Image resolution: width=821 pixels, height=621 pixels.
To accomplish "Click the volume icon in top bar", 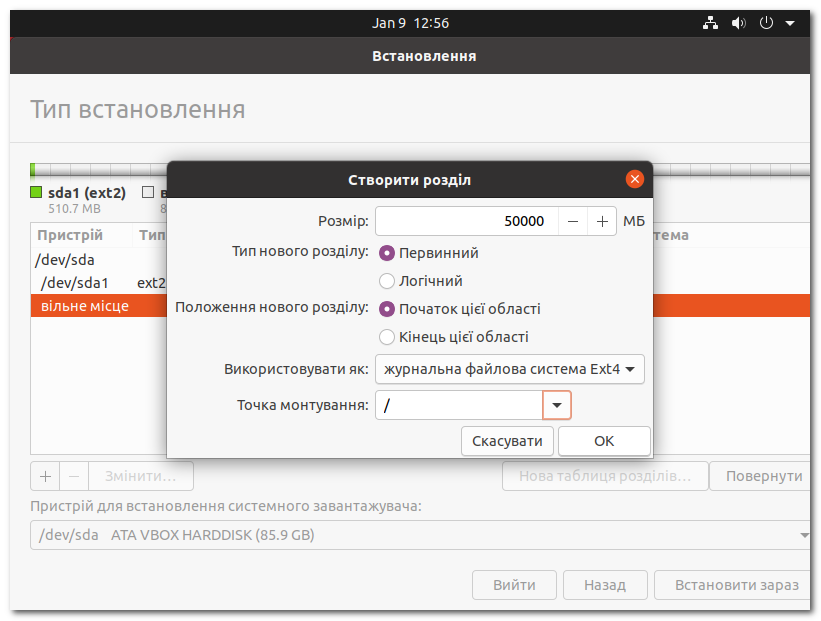I will tap(738, 22).
